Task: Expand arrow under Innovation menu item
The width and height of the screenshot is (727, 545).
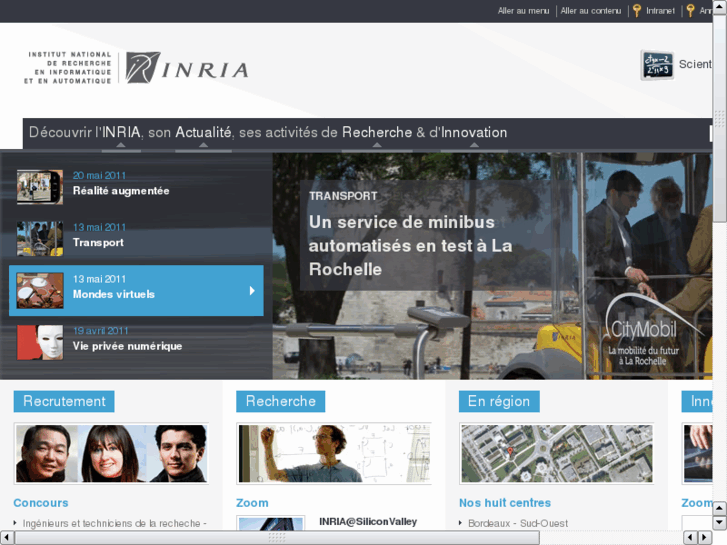Action: tap(474, 145)
